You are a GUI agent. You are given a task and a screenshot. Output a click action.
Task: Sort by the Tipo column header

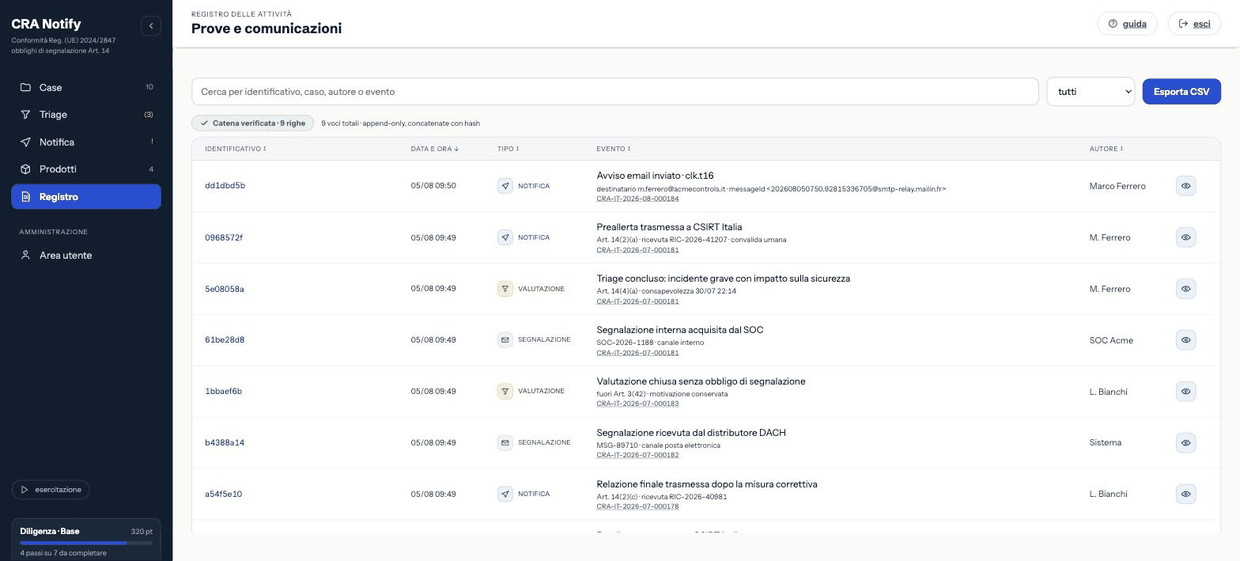coord(508,149)
